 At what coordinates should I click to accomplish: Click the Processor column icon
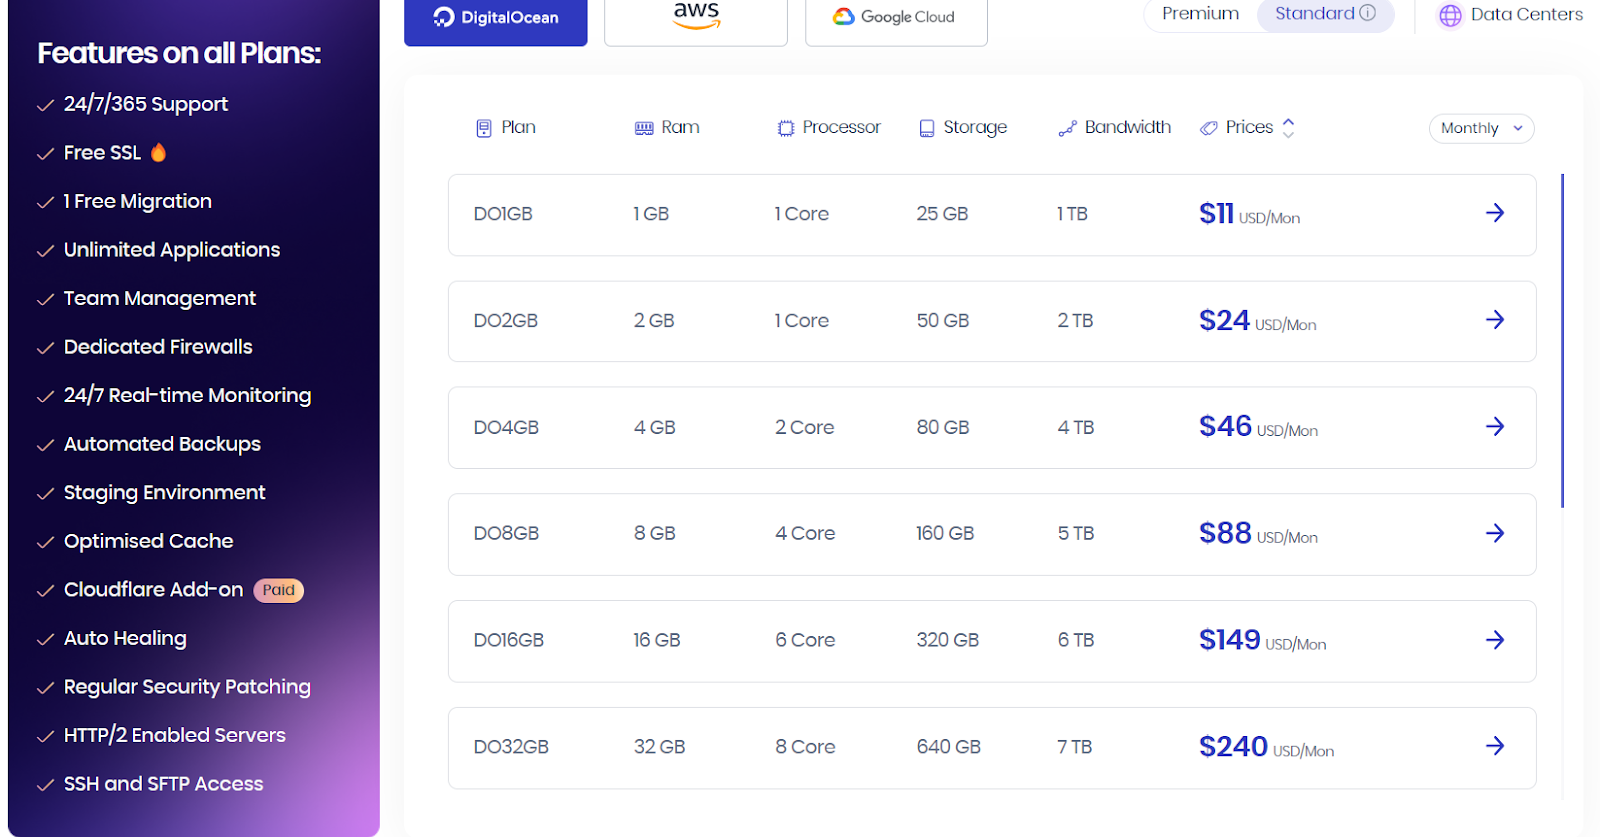pos(786,128)
